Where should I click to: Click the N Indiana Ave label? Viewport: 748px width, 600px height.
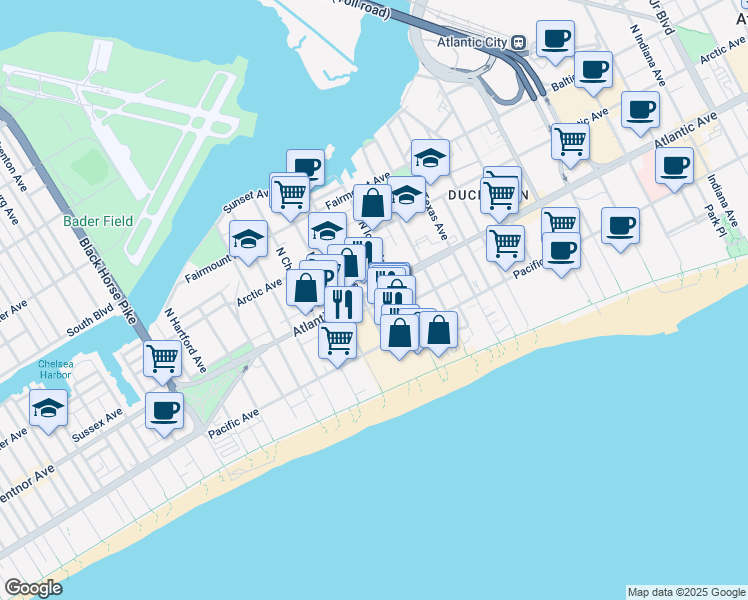[x=647, y=55]
